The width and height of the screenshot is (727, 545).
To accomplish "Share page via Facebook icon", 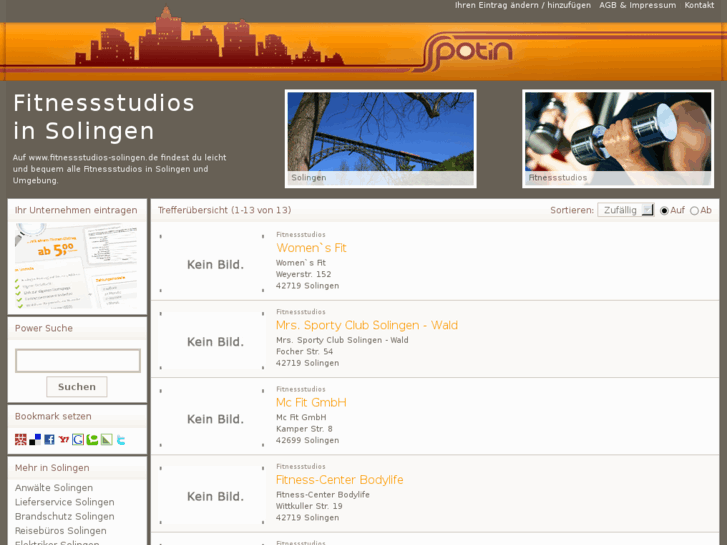I will 49,439.
